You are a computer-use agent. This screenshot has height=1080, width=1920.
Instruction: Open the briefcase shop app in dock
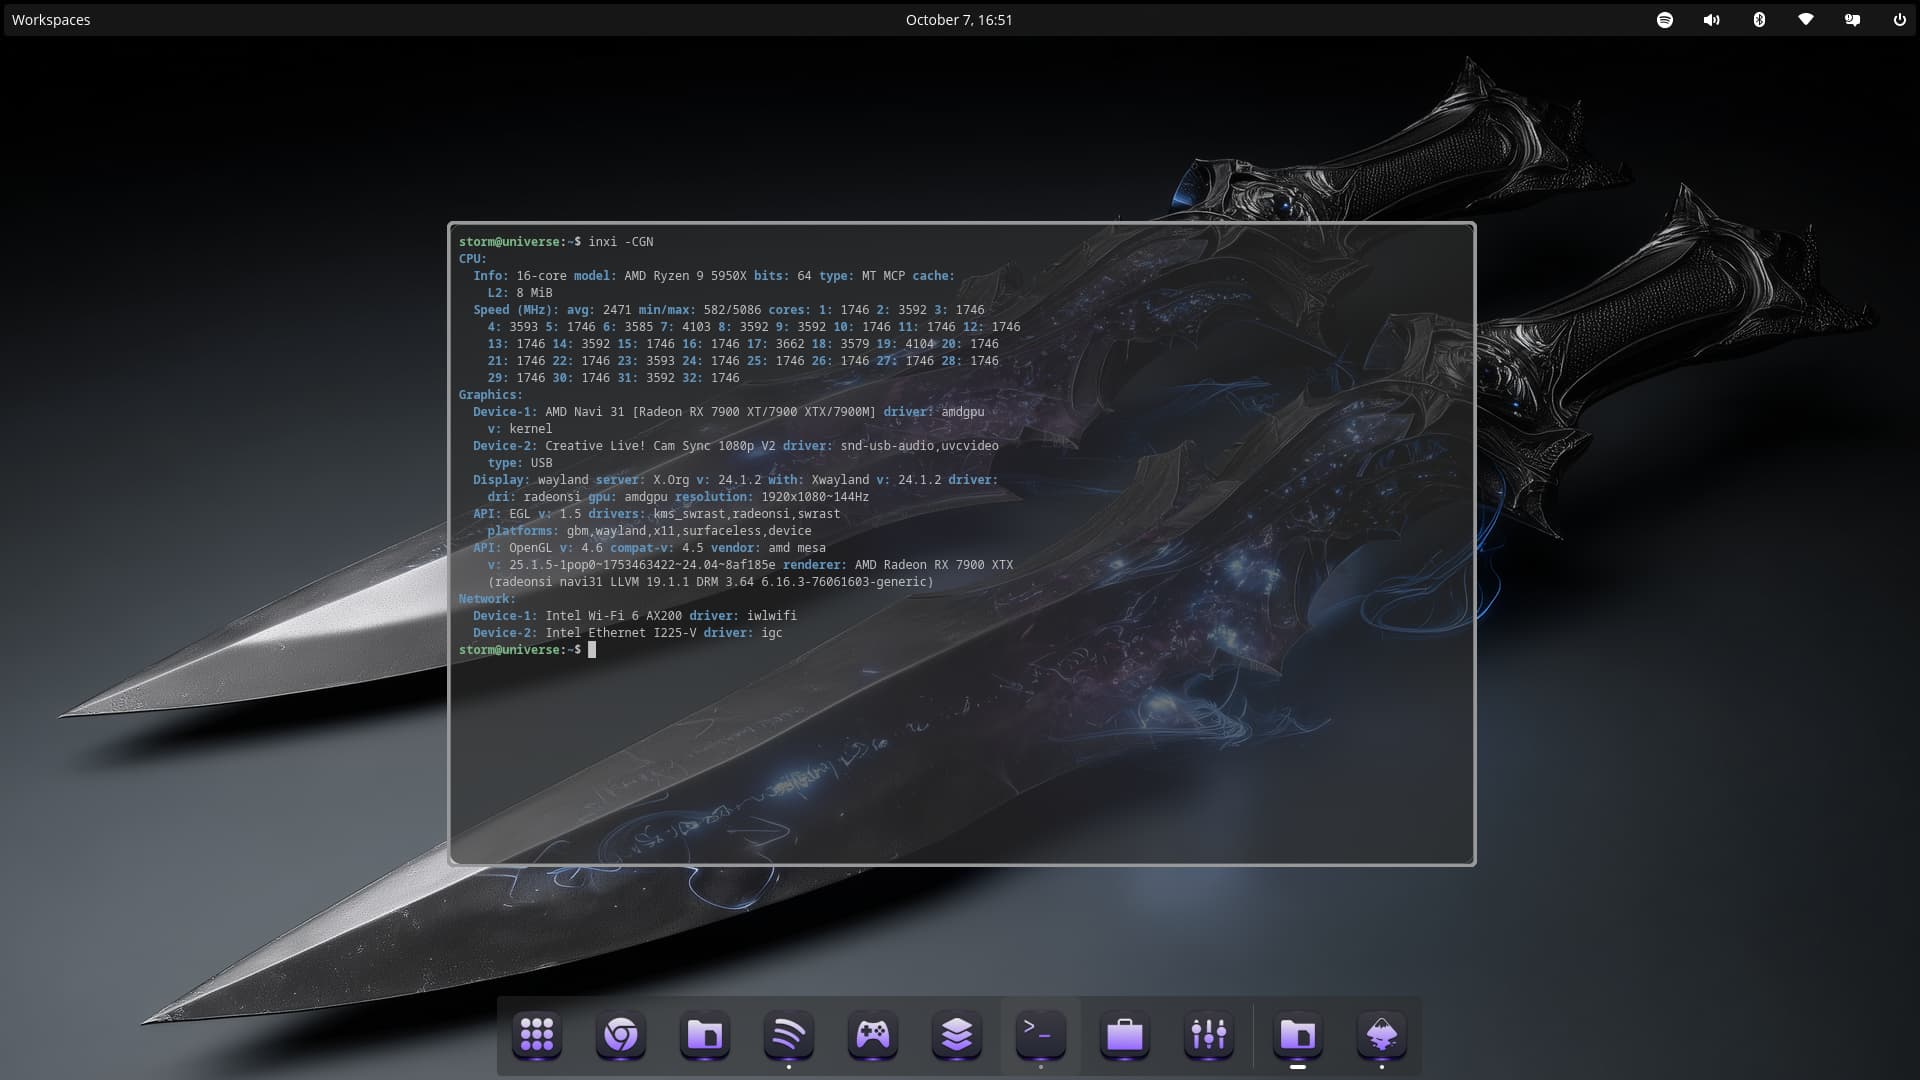[1125, 1035]
